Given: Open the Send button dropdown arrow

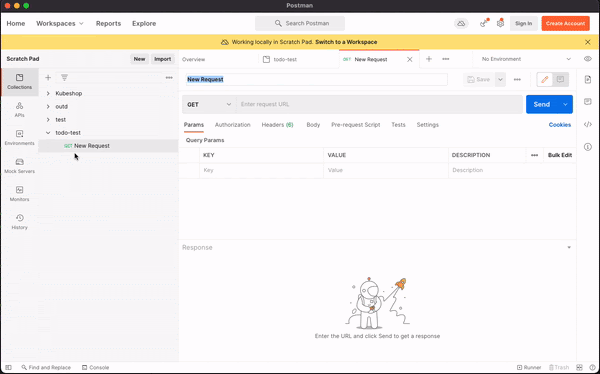Looking at the screenshot, I should 565,105.
